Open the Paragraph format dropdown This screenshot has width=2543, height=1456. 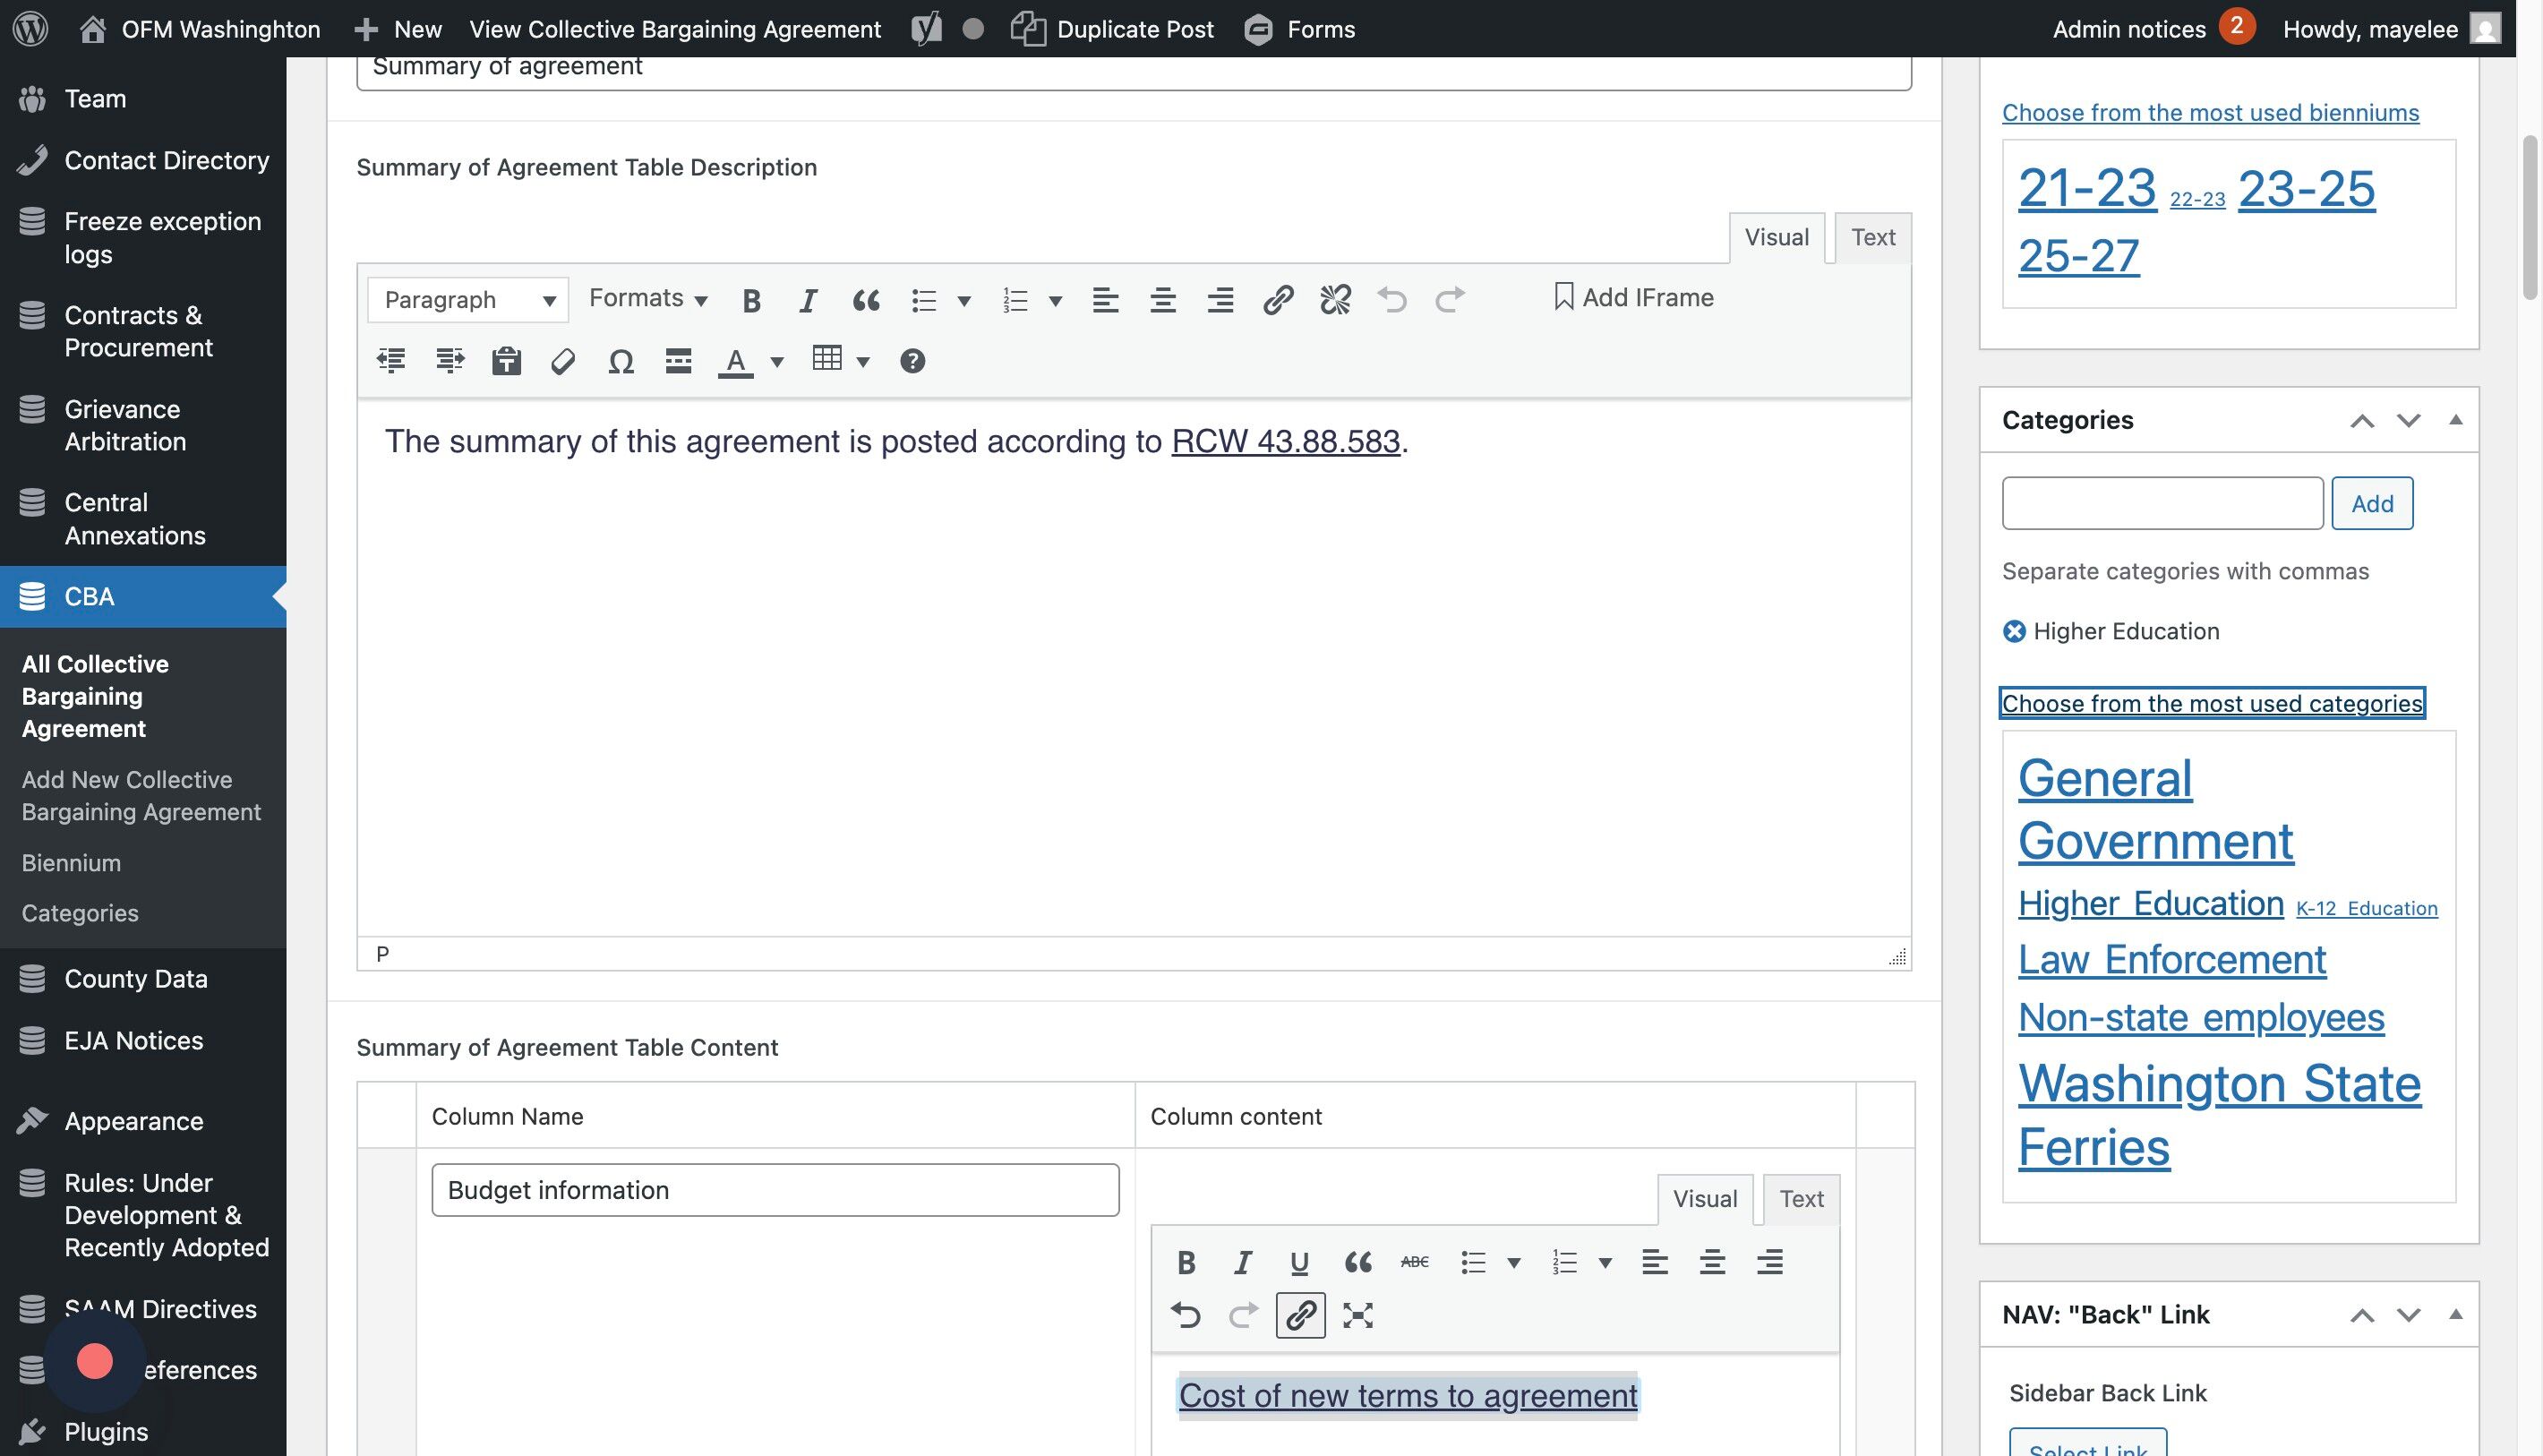coord(467,300)
